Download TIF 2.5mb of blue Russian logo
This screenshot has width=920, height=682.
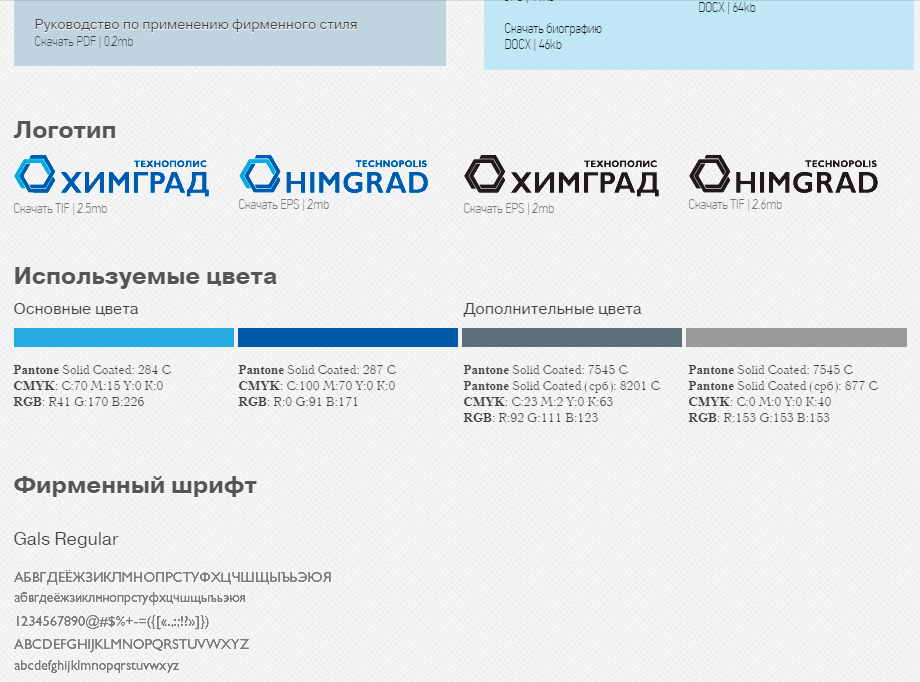60,208
